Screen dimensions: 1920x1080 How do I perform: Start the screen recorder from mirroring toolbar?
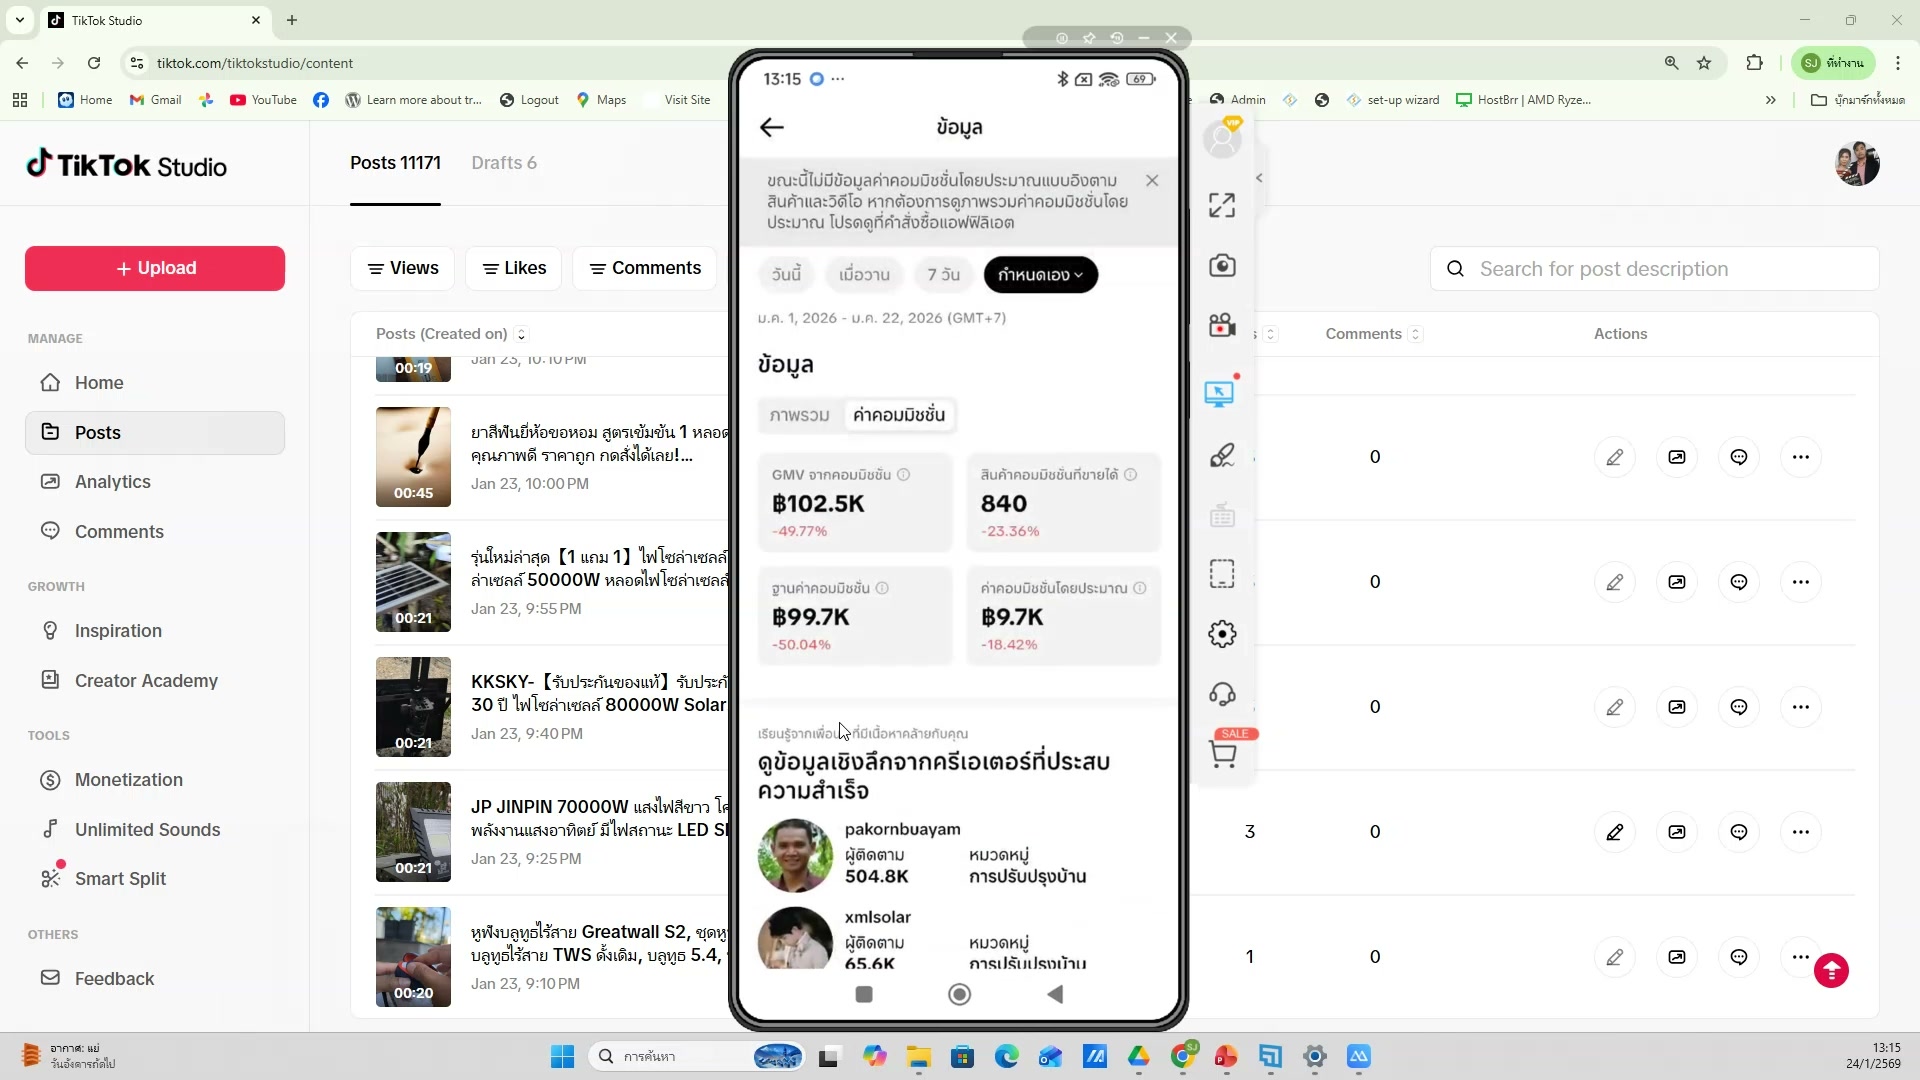[x=1222, y=324]
